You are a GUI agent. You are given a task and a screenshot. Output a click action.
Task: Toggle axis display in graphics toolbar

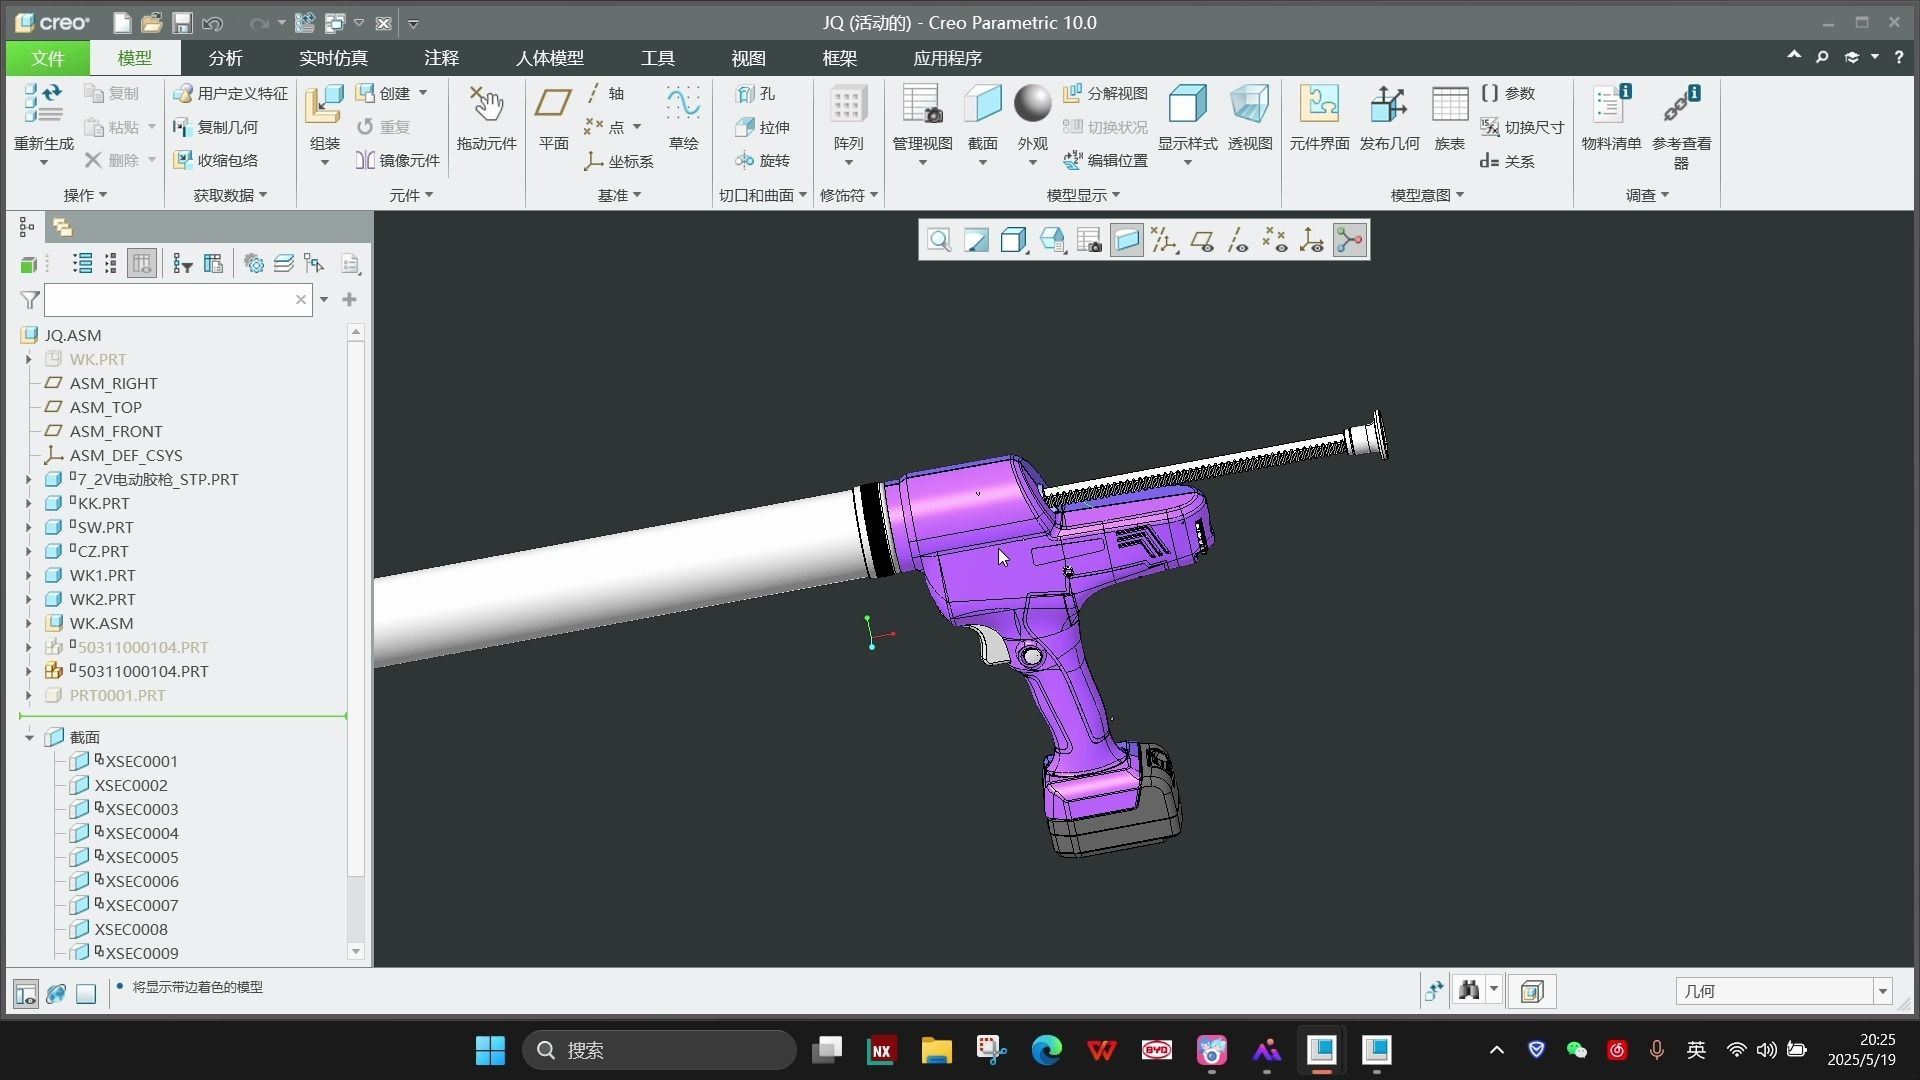point(1238,240)
